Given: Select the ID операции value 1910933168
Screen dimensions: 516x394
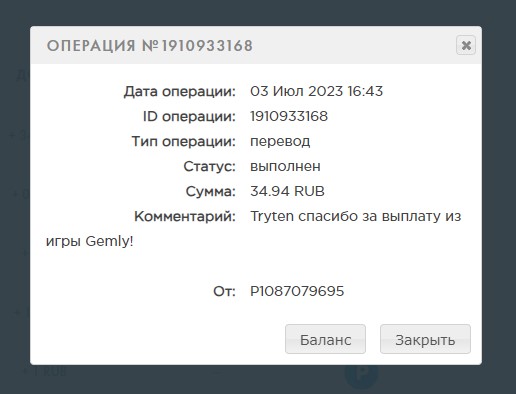Looking at the screenshot, I should 289,116.
